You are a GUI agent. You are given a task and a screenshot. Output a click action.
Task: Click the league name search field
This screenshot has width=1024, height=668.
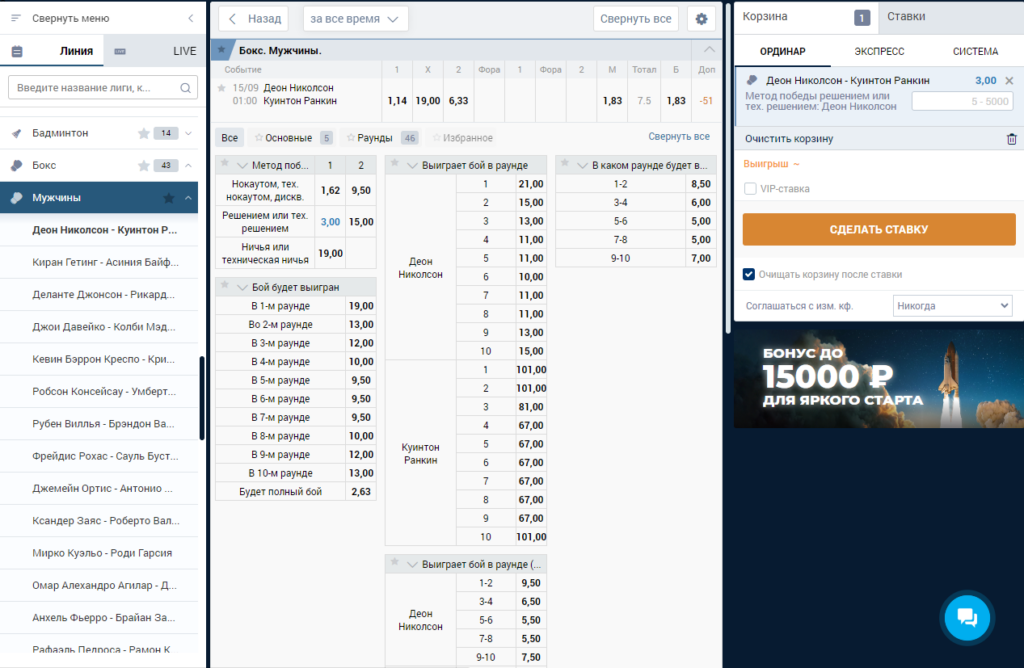[x=103, y=87]
